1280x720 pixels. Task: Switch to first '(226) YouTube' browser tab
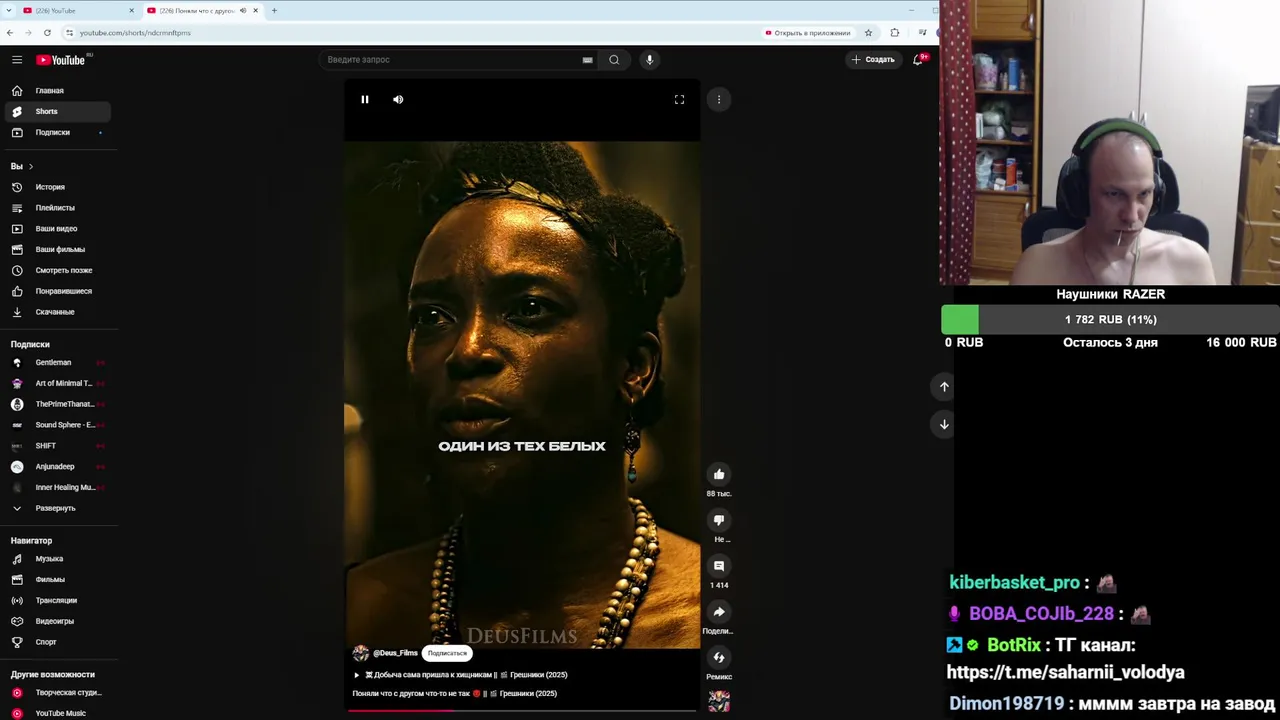(78, 11)
